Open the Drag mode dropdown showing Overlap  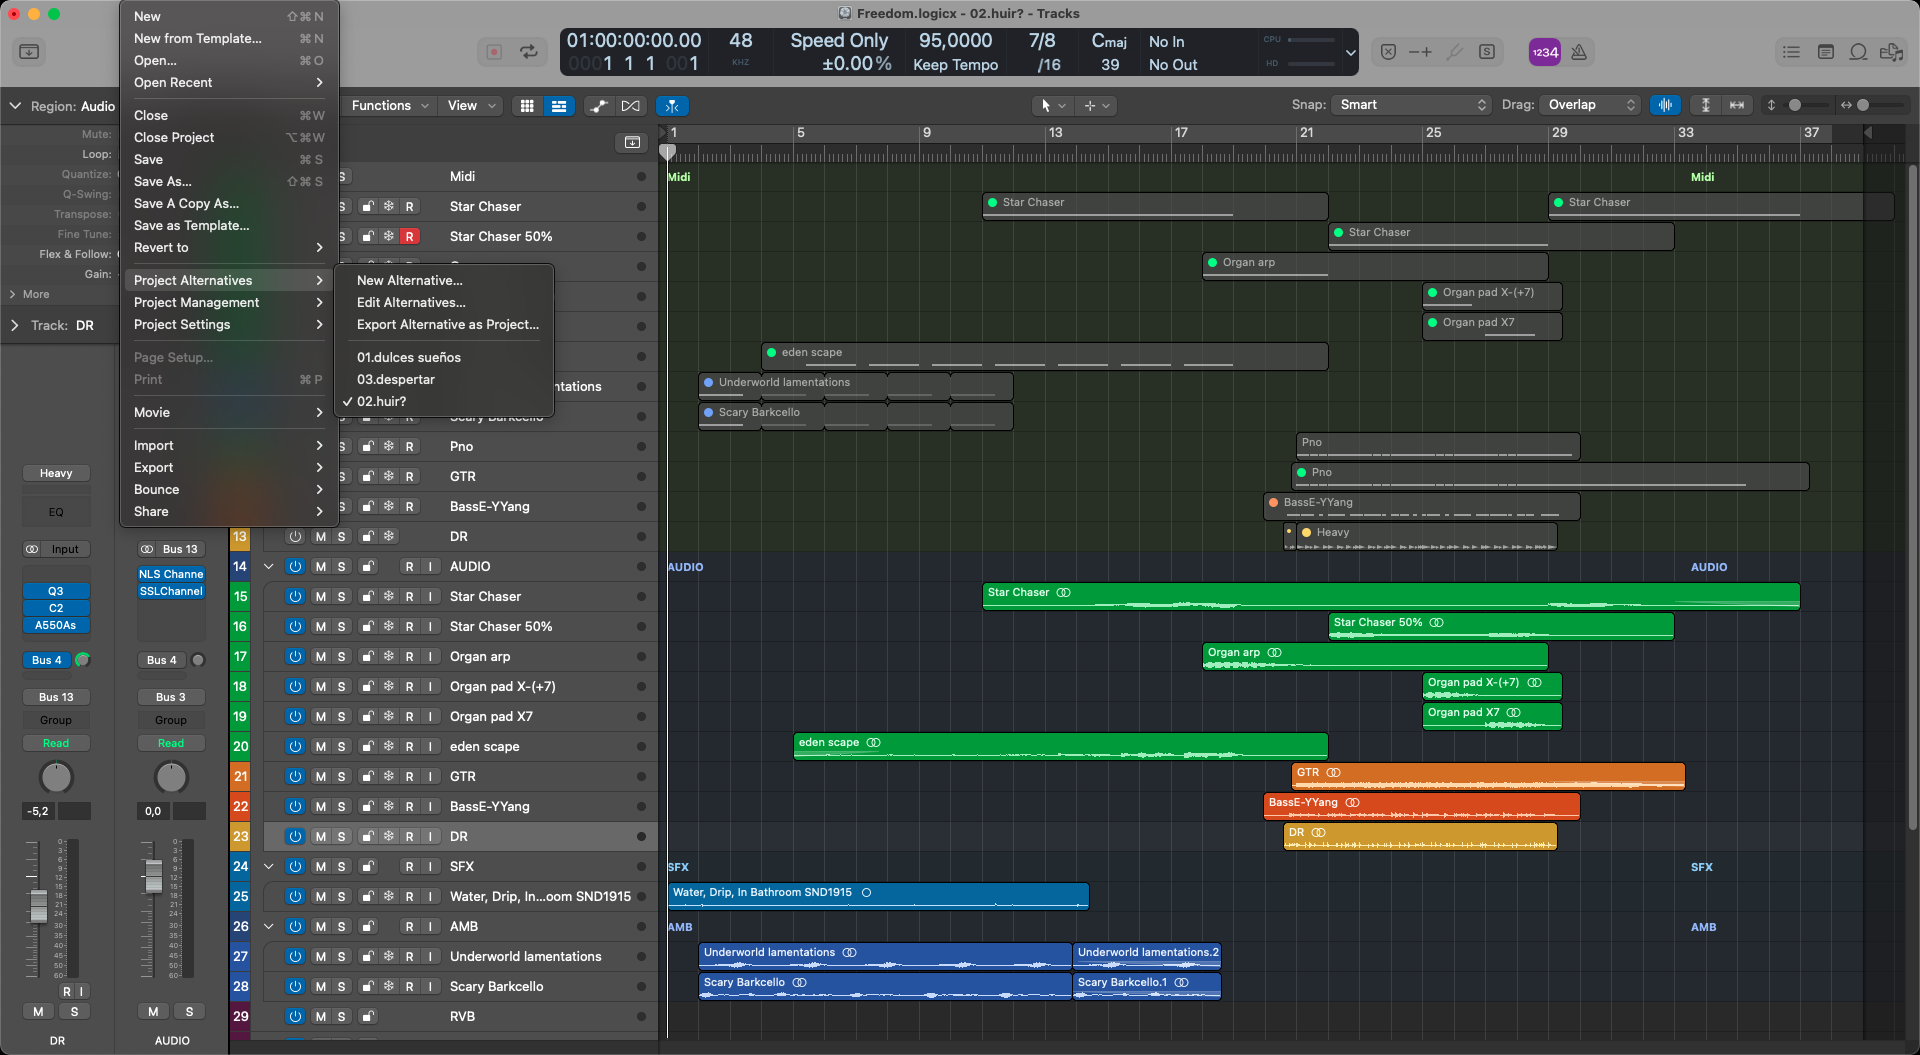click(1591, 105)
